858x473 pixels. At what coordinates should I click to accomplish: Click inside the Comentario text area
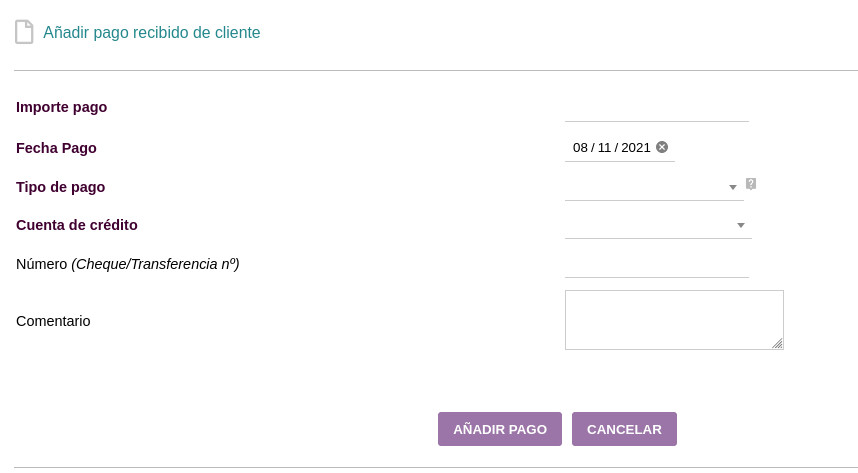(x=674, y=320)
